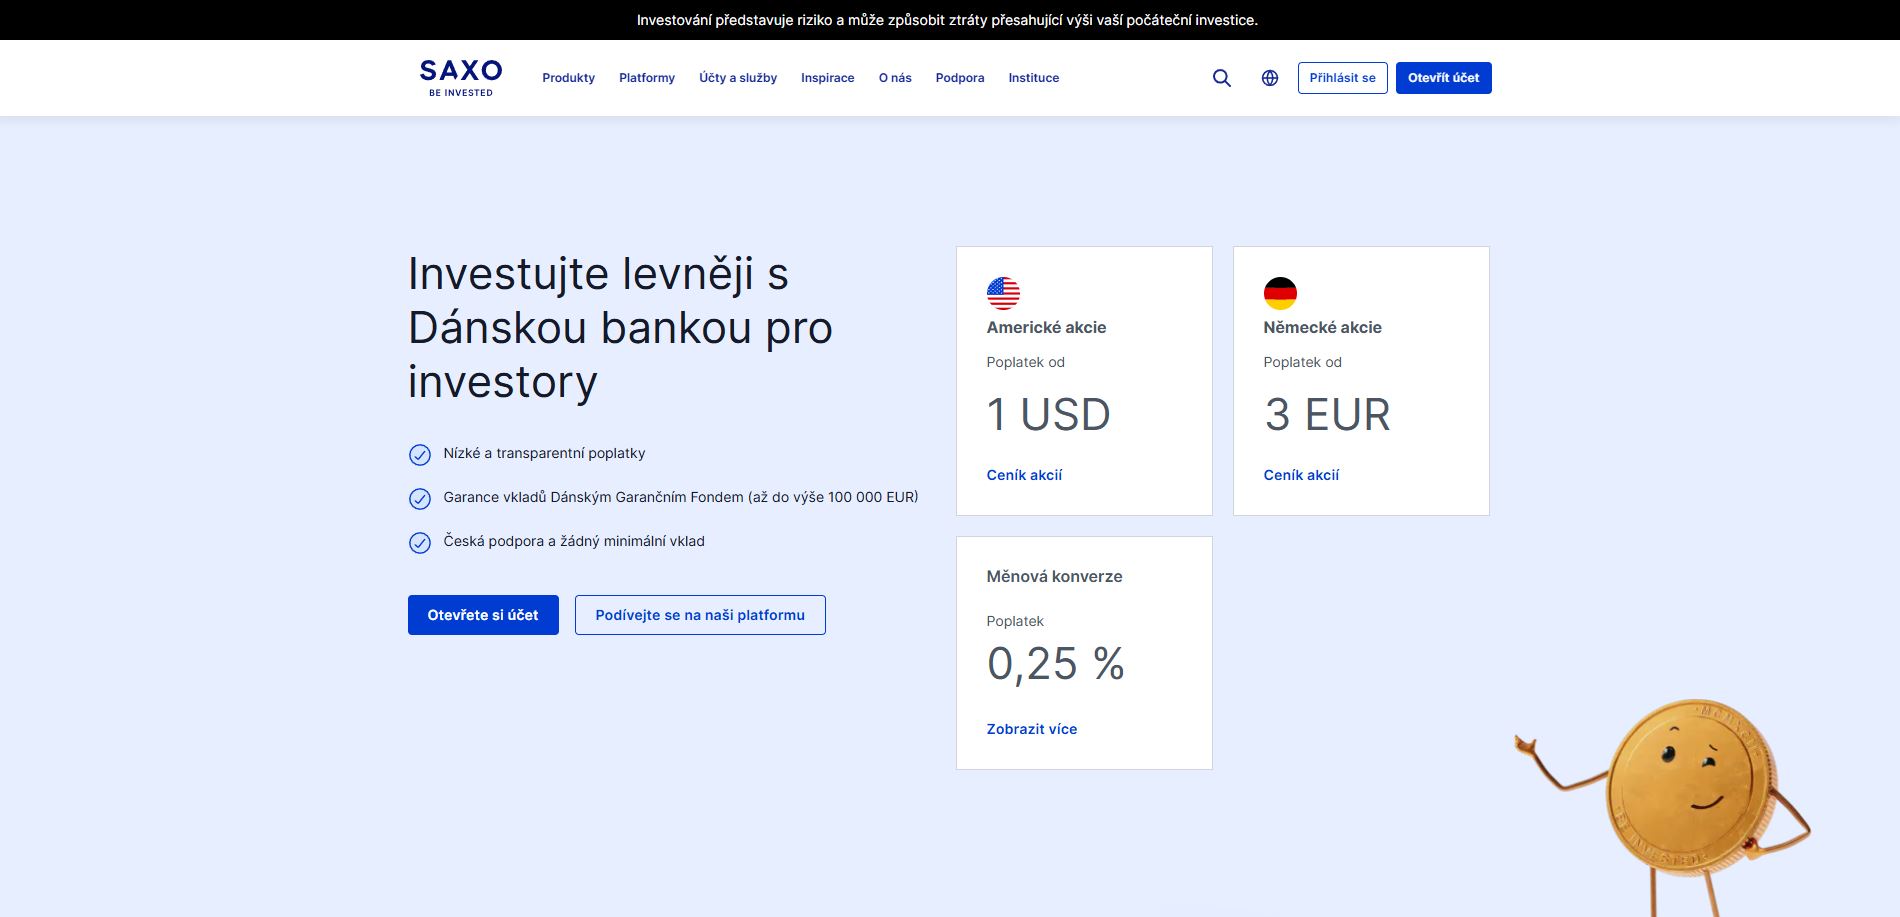Go to the Podpora menu
Image resolution: width=1900 pixels, height=917 pixels.
pyautogui.click(x=960, y=78)
